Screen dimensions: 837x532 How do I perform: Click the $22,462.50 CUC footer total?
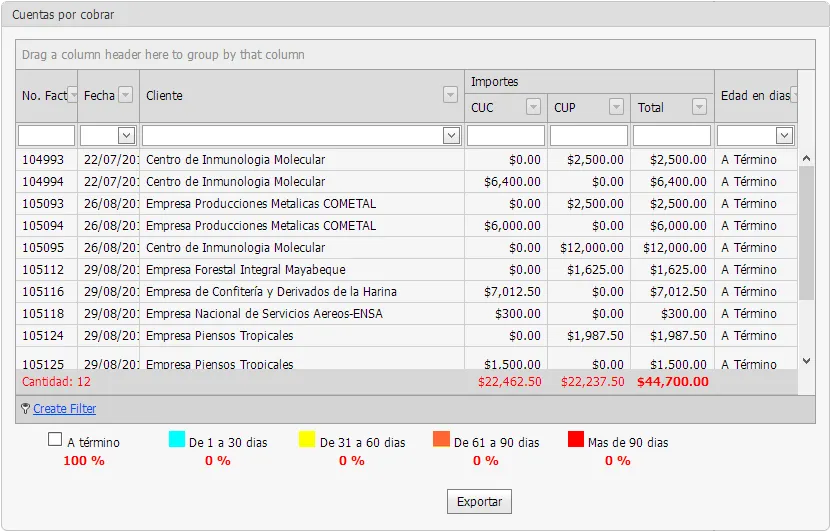click(509, 382)
